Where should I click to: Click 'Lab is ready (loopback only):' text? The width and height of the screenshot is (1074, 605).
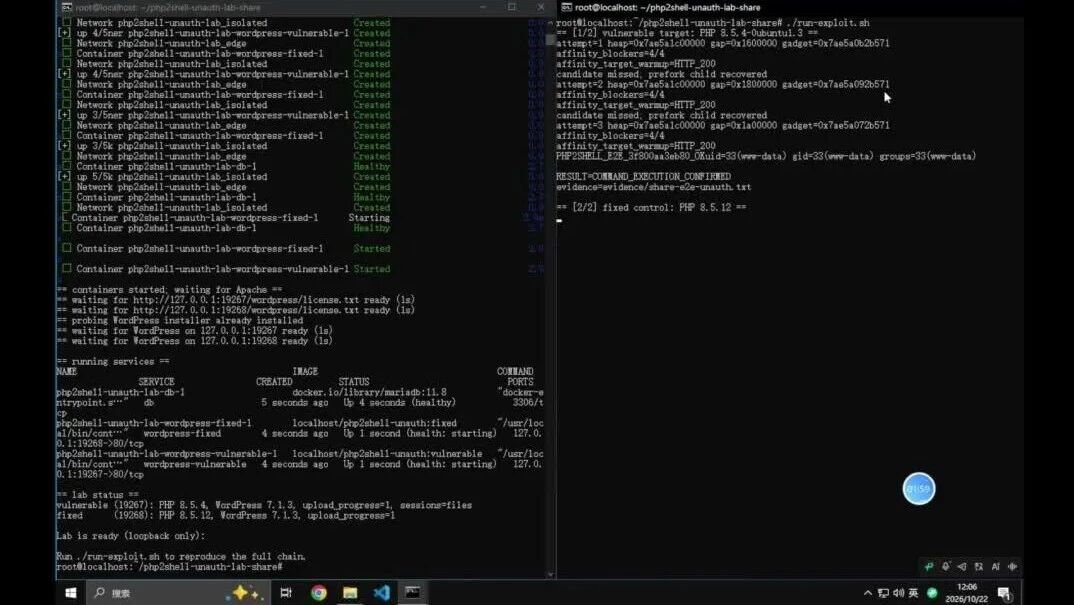click(130, 536)
